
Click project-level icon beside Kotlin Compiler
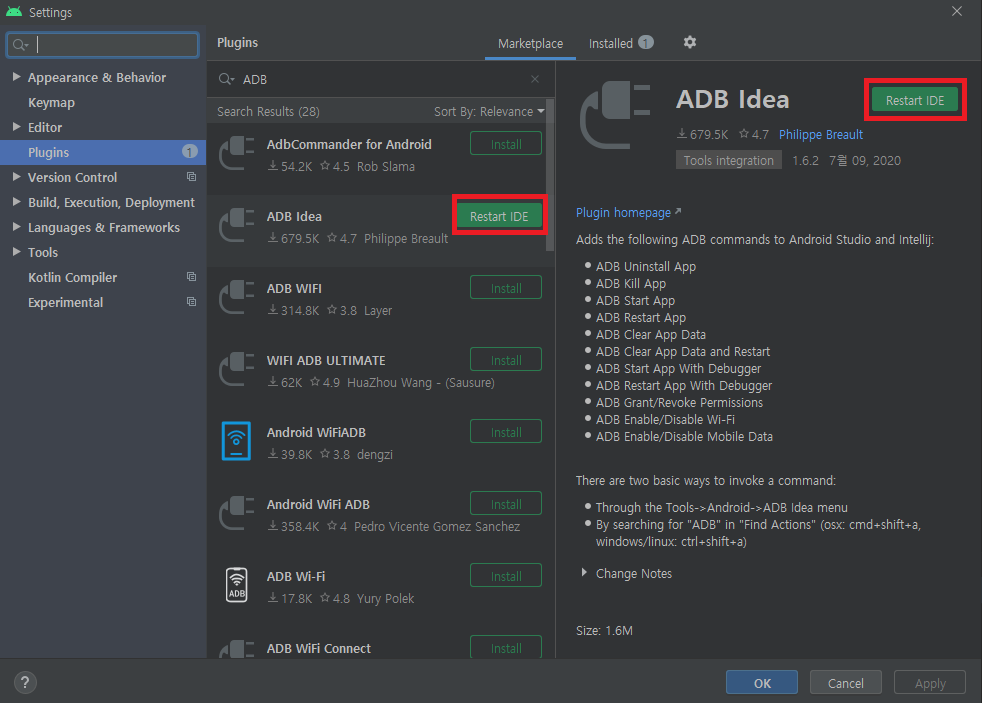click(x=192, y=277)
